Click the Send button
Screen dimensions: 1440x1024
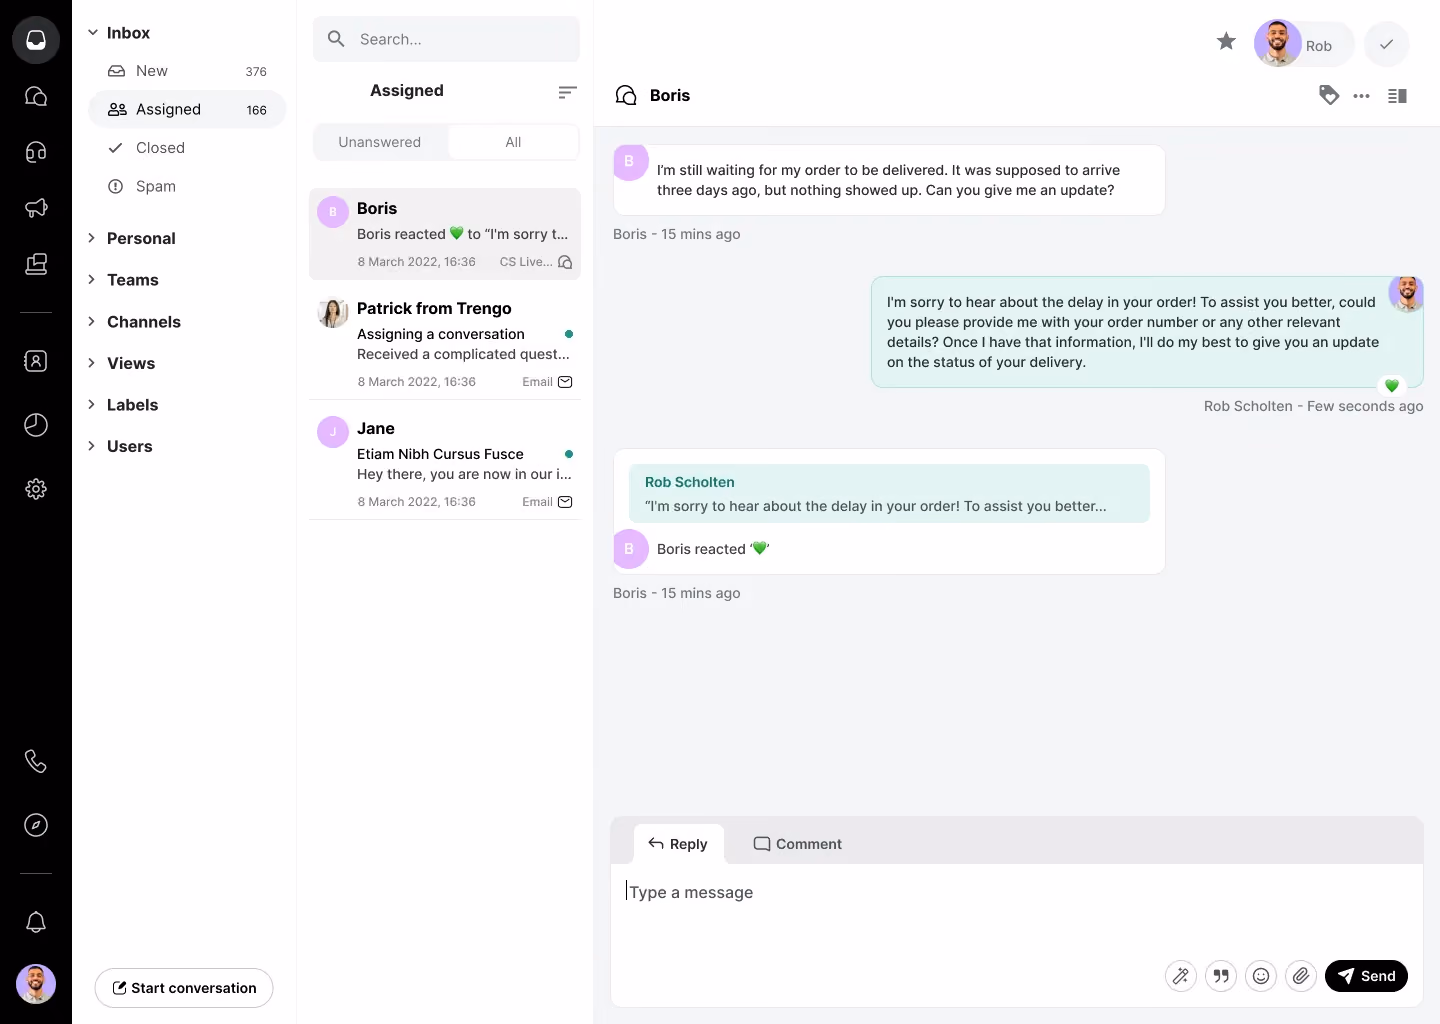1366,976
